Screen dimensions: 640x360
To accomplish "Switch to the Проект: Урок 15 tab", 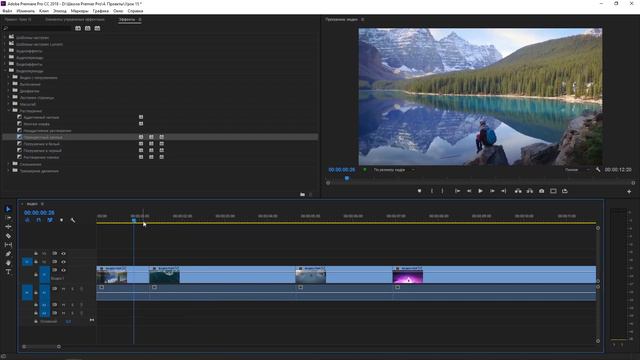I will click(x=18, y=19).
